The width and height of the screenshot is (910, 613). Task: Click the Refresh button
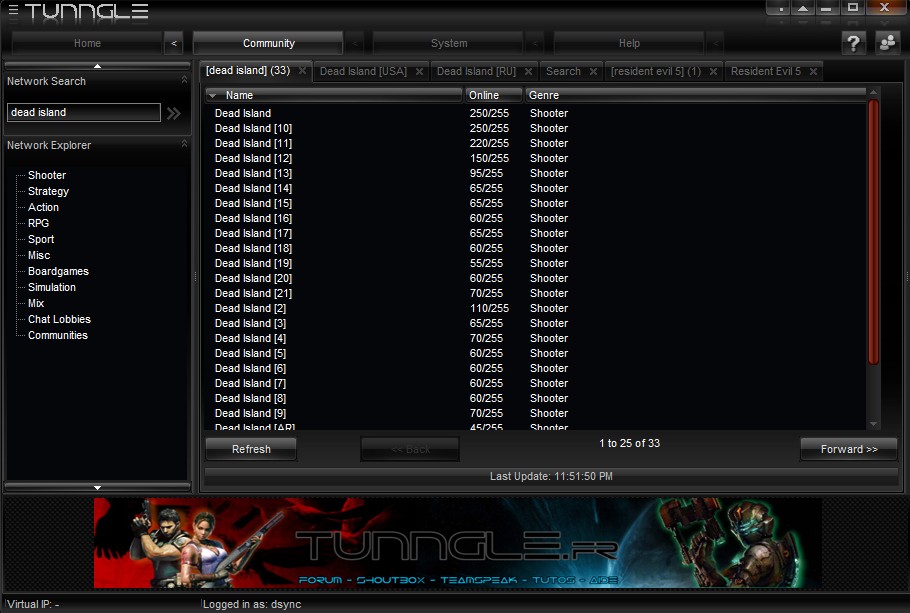pyautogui.click(x=251, y=449)
